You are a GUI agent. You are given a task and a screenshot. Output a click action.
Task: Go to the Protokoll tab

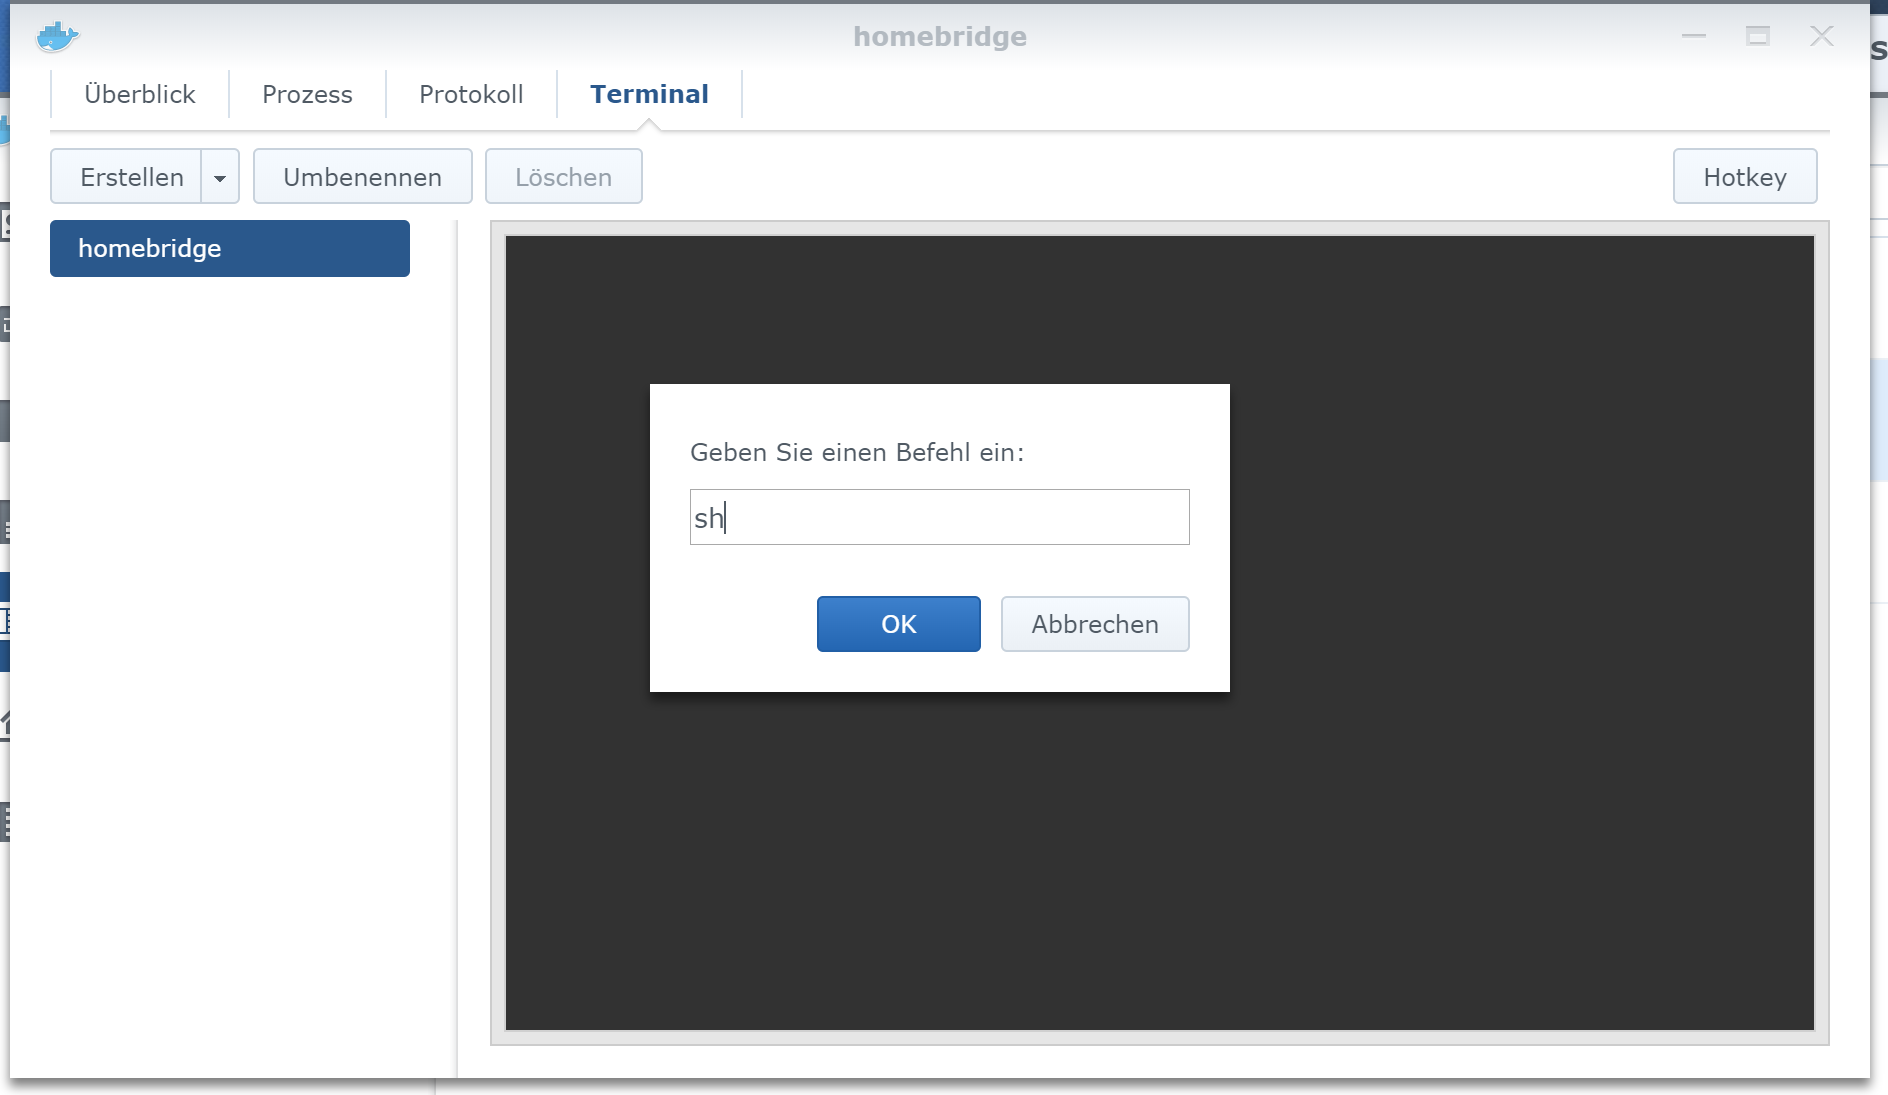click(x=471, y=94)
